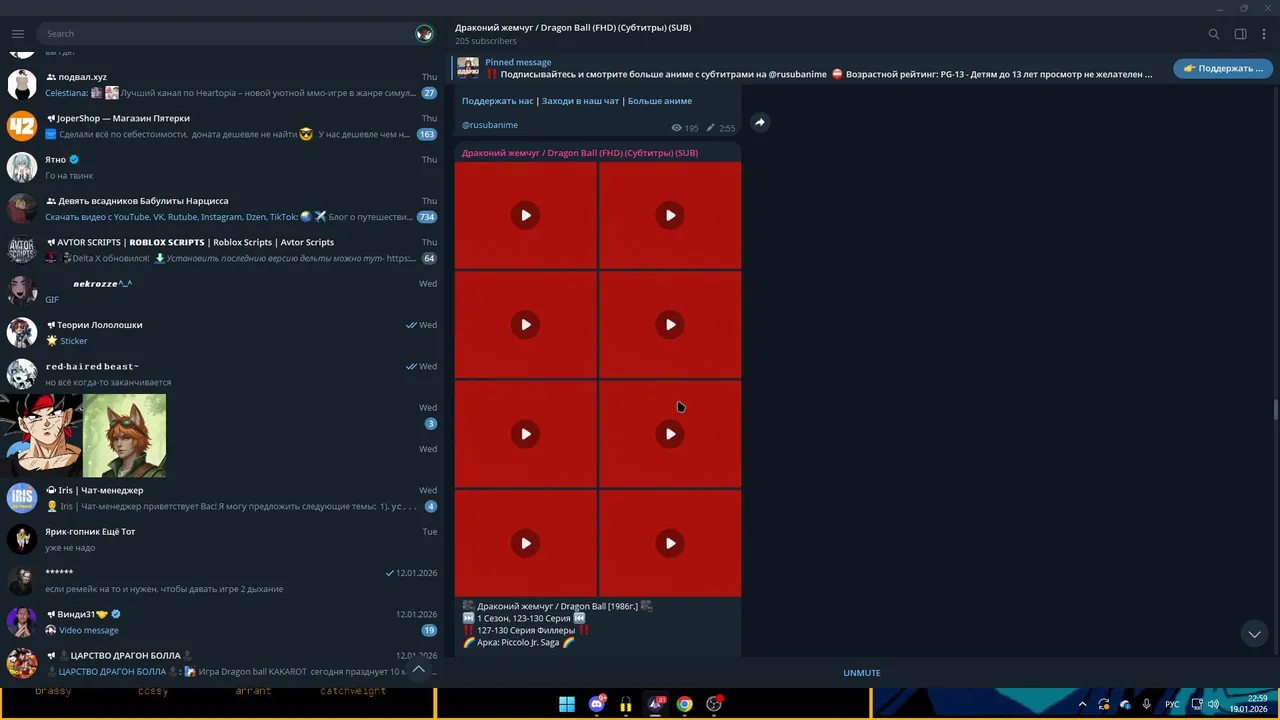The height and width of the screenshot is (720, 1280).
Task: Open Iris | Чат-менеджер bot chat
Action: click(x=222, y=498)
